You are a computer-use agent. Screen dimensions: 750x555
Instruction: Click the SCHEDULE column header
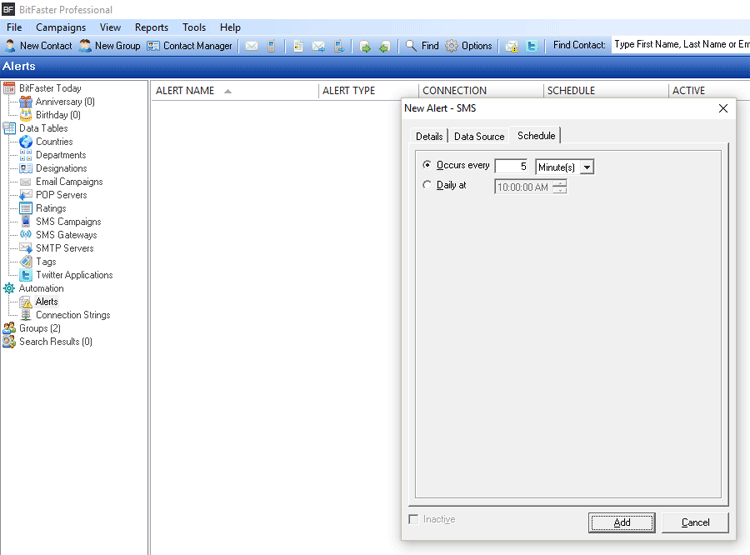pyautogui.click(x=606, y=91)
